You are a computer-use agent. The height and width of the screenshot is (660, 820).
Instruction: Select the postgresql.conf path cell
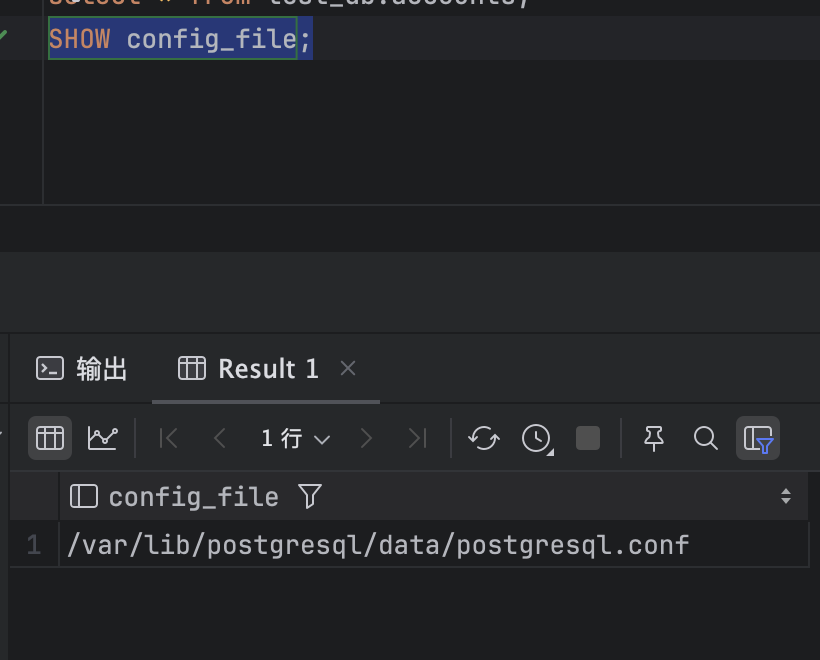(x=378, y=545)
